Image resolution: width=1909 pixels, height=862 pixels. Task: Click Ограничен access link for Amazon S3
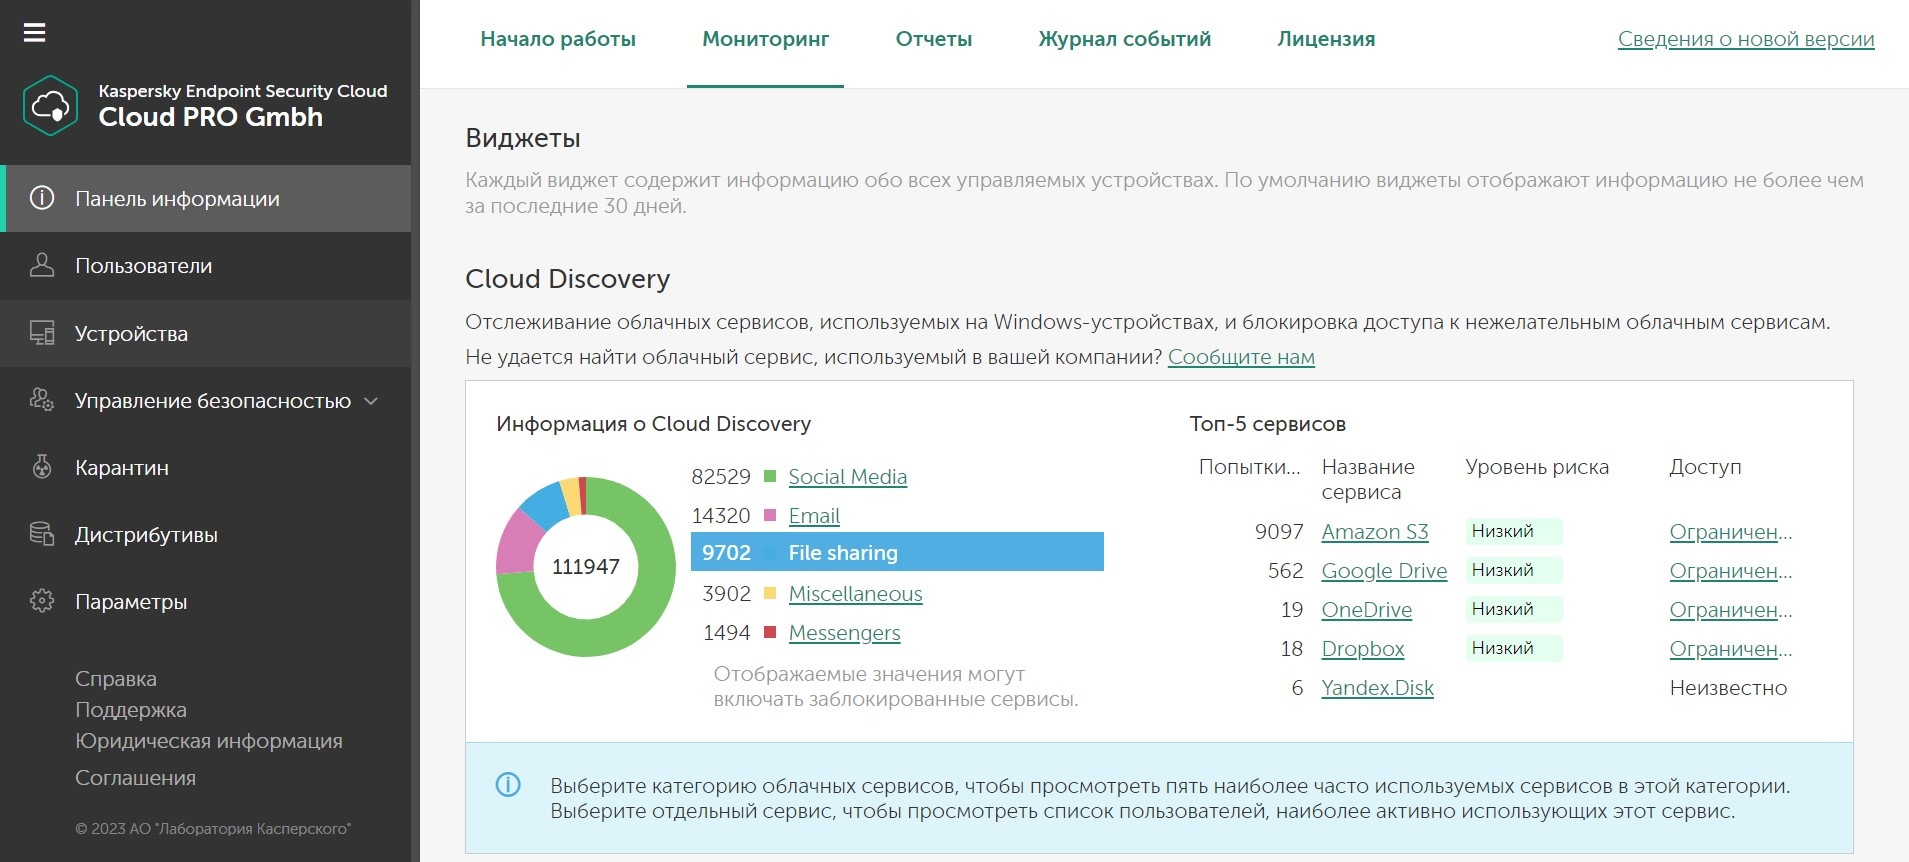click(x=1730, y=532)
